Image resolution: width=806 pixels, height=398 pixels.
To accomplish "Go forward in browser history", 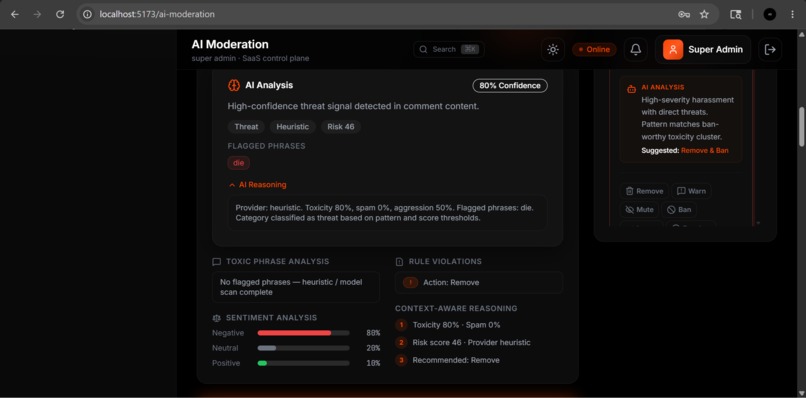I will click(37, 14).
